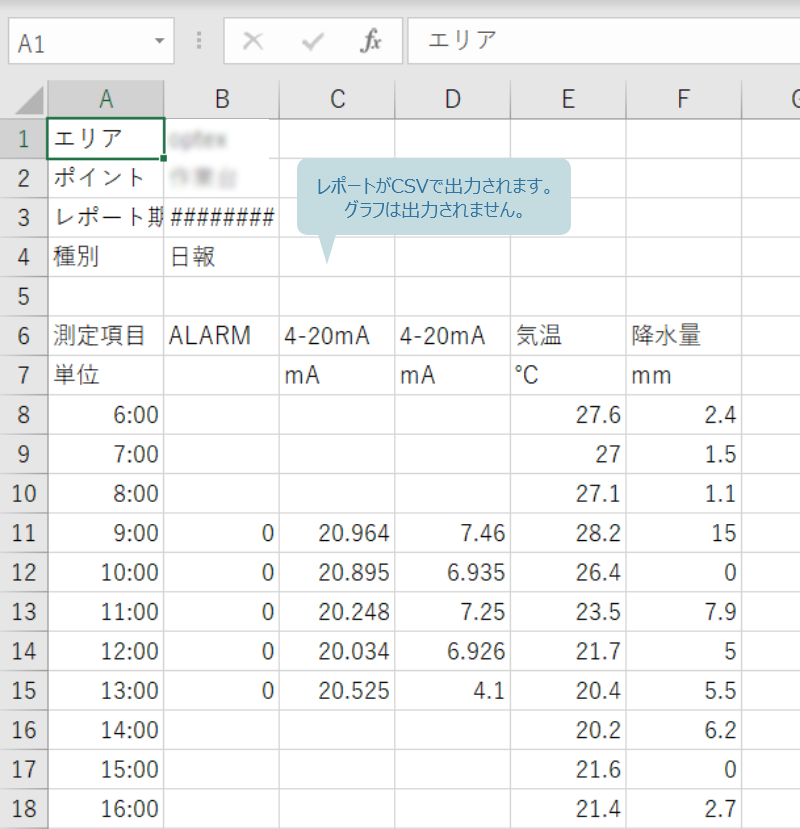This screenshot has height=829, width=800.
Task: Click cell with temperature 27.6
Action: pos(568,414)
